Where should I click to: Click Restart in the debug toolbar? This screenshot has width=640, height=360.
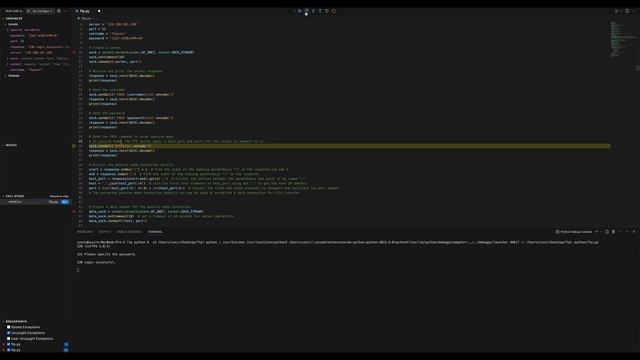(x=327, y=11)
